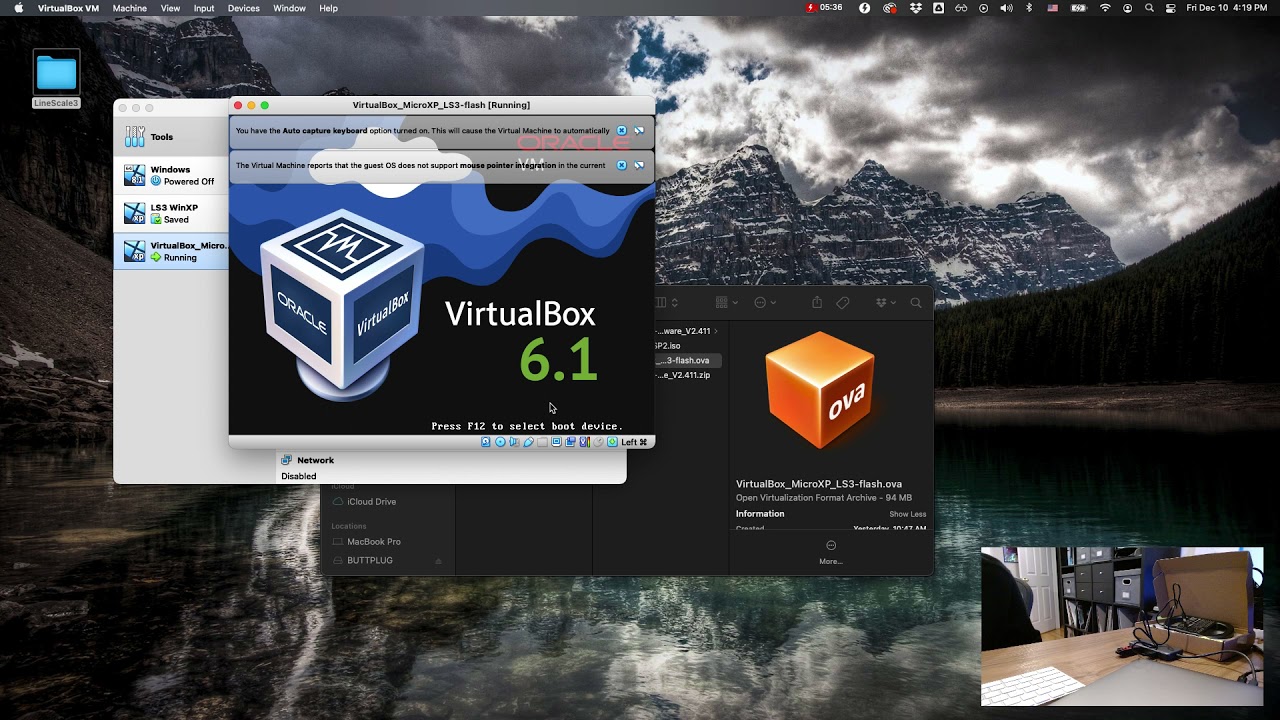Select the running VirtualBox_Micro machine entry
This screenshot has width=1280, height=720.
click(x=171, y=252)
